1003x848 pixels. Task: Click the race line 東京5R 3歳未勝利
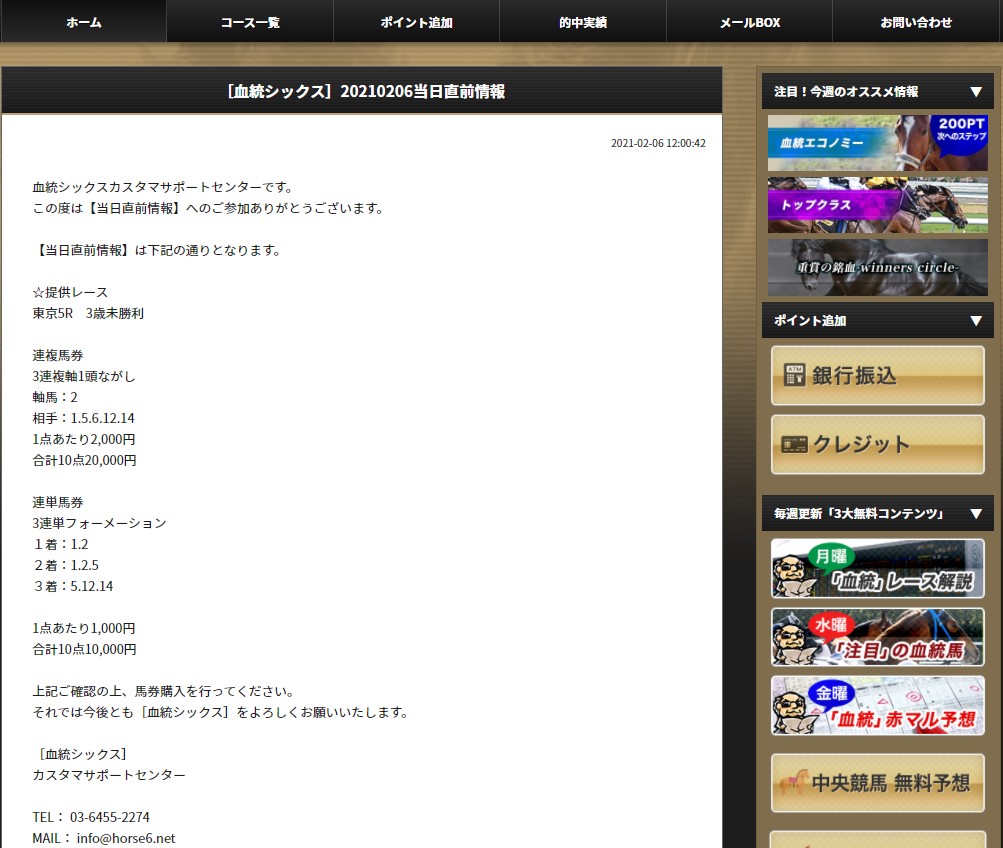point(88,313)
